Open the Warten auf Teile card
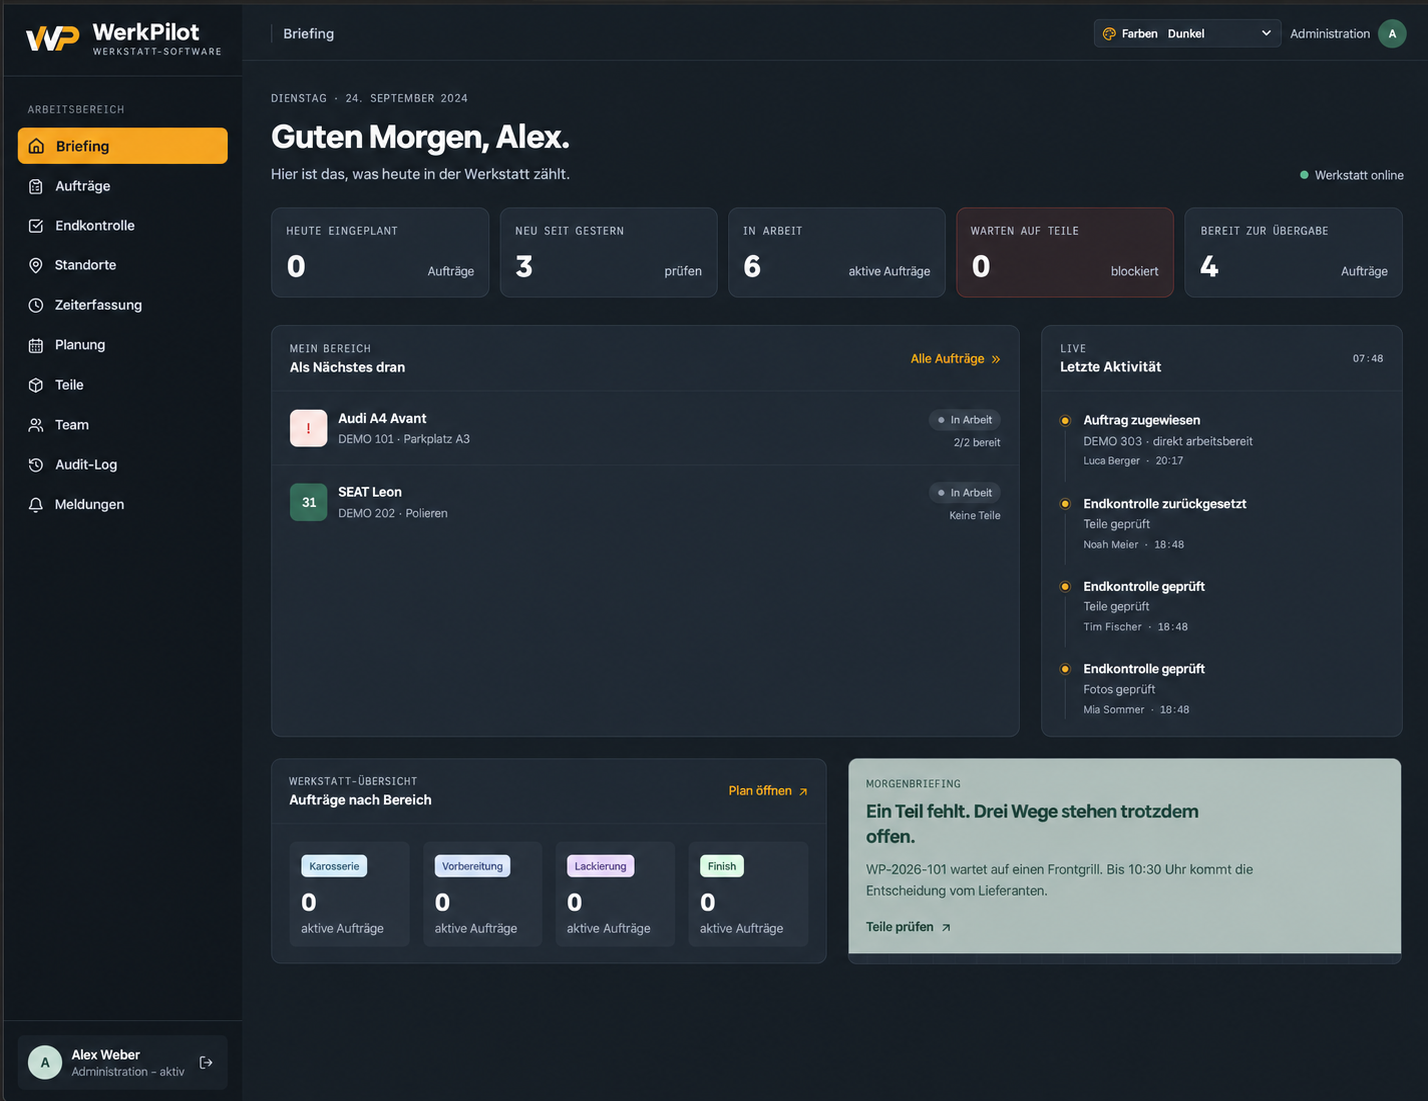The image size is (1428, 1101). [1065, 252]
